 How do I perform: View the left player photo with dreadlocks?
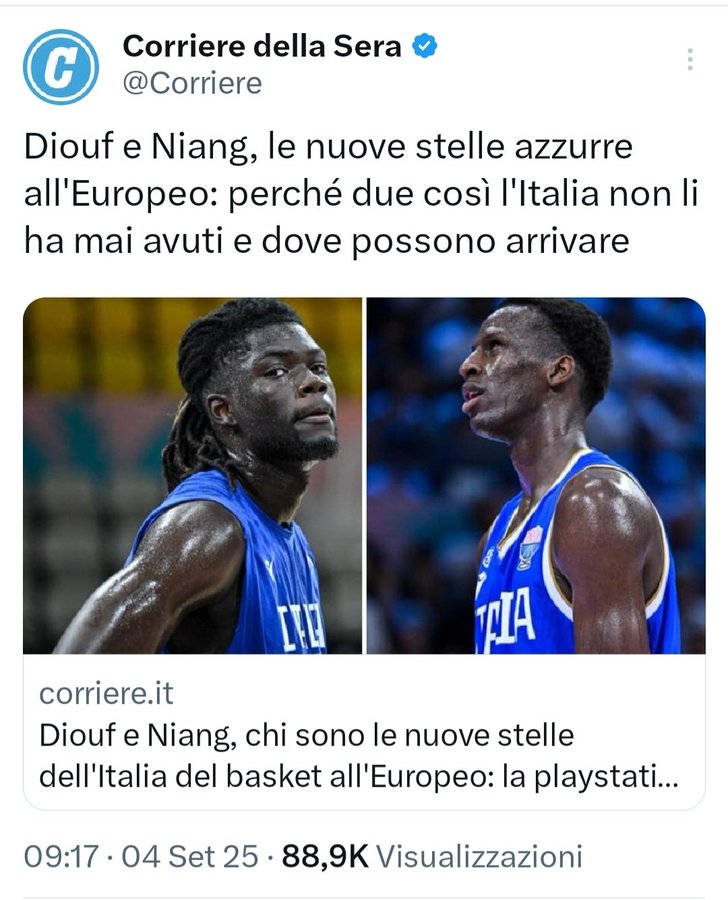[192, 475]
